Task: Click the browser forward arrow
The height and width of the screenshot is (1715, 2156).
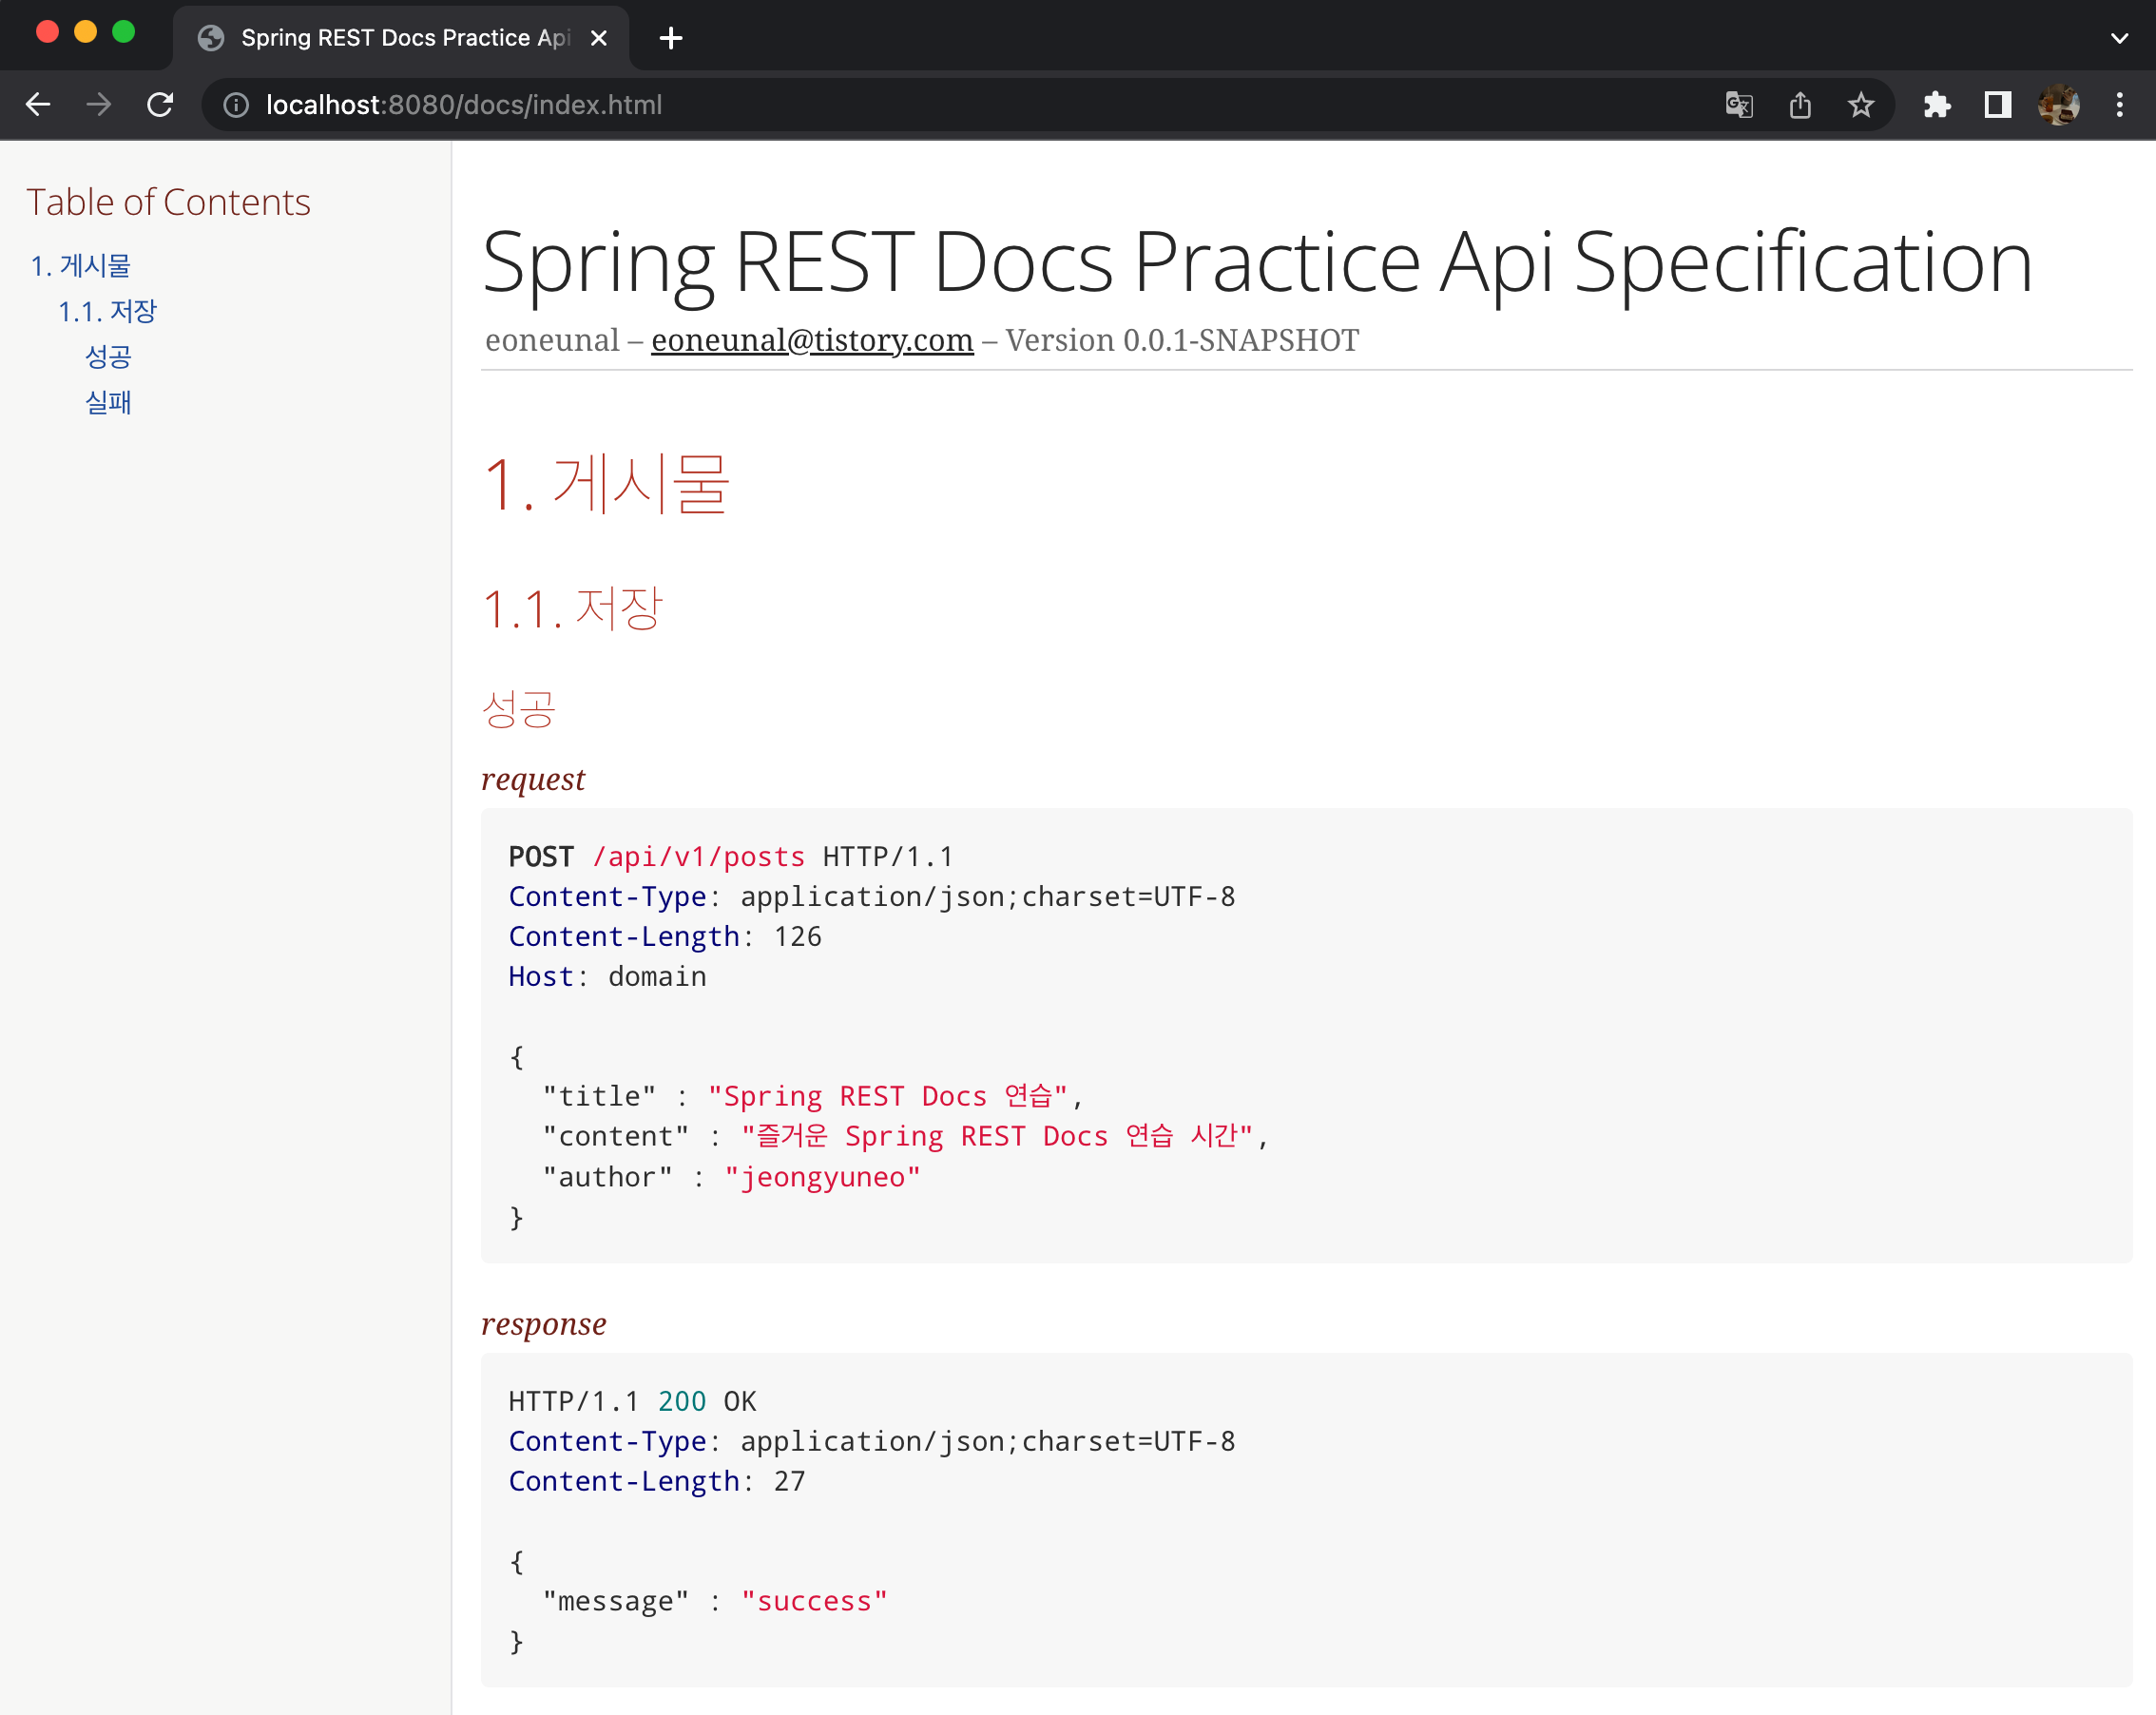Action: click(98, 105)
